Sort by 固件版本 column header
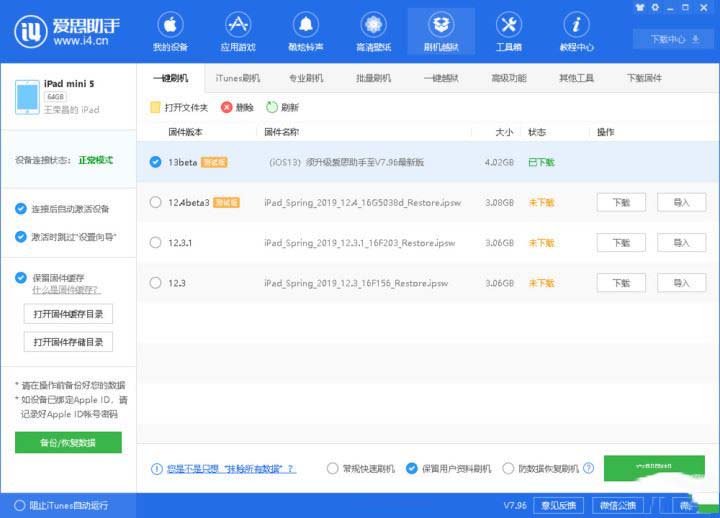The height and width of the screenshot is (518, 720). pos(185,132)
